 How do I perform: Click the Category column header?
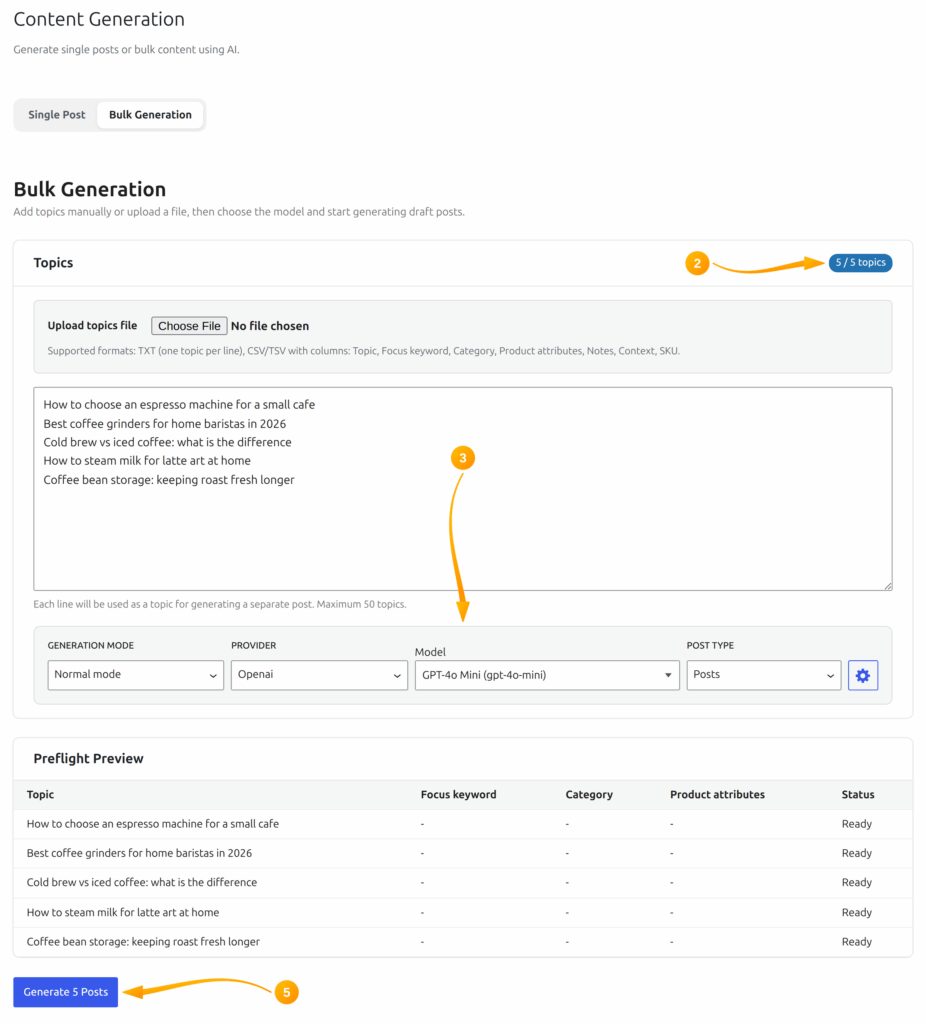[x=589, y=795]
